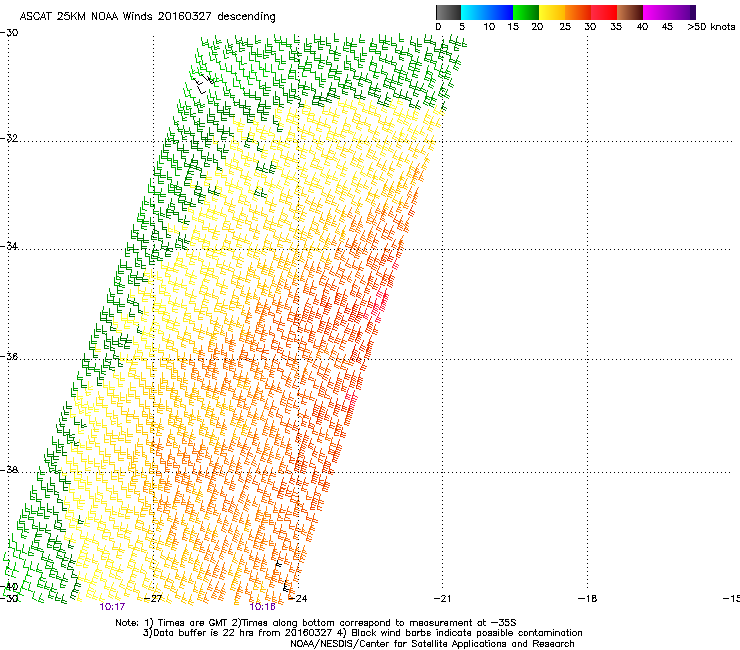Viewport: 740px width, 650px height.
Task: Click the red 30-35 knots legend swatch
Action: 604,12
